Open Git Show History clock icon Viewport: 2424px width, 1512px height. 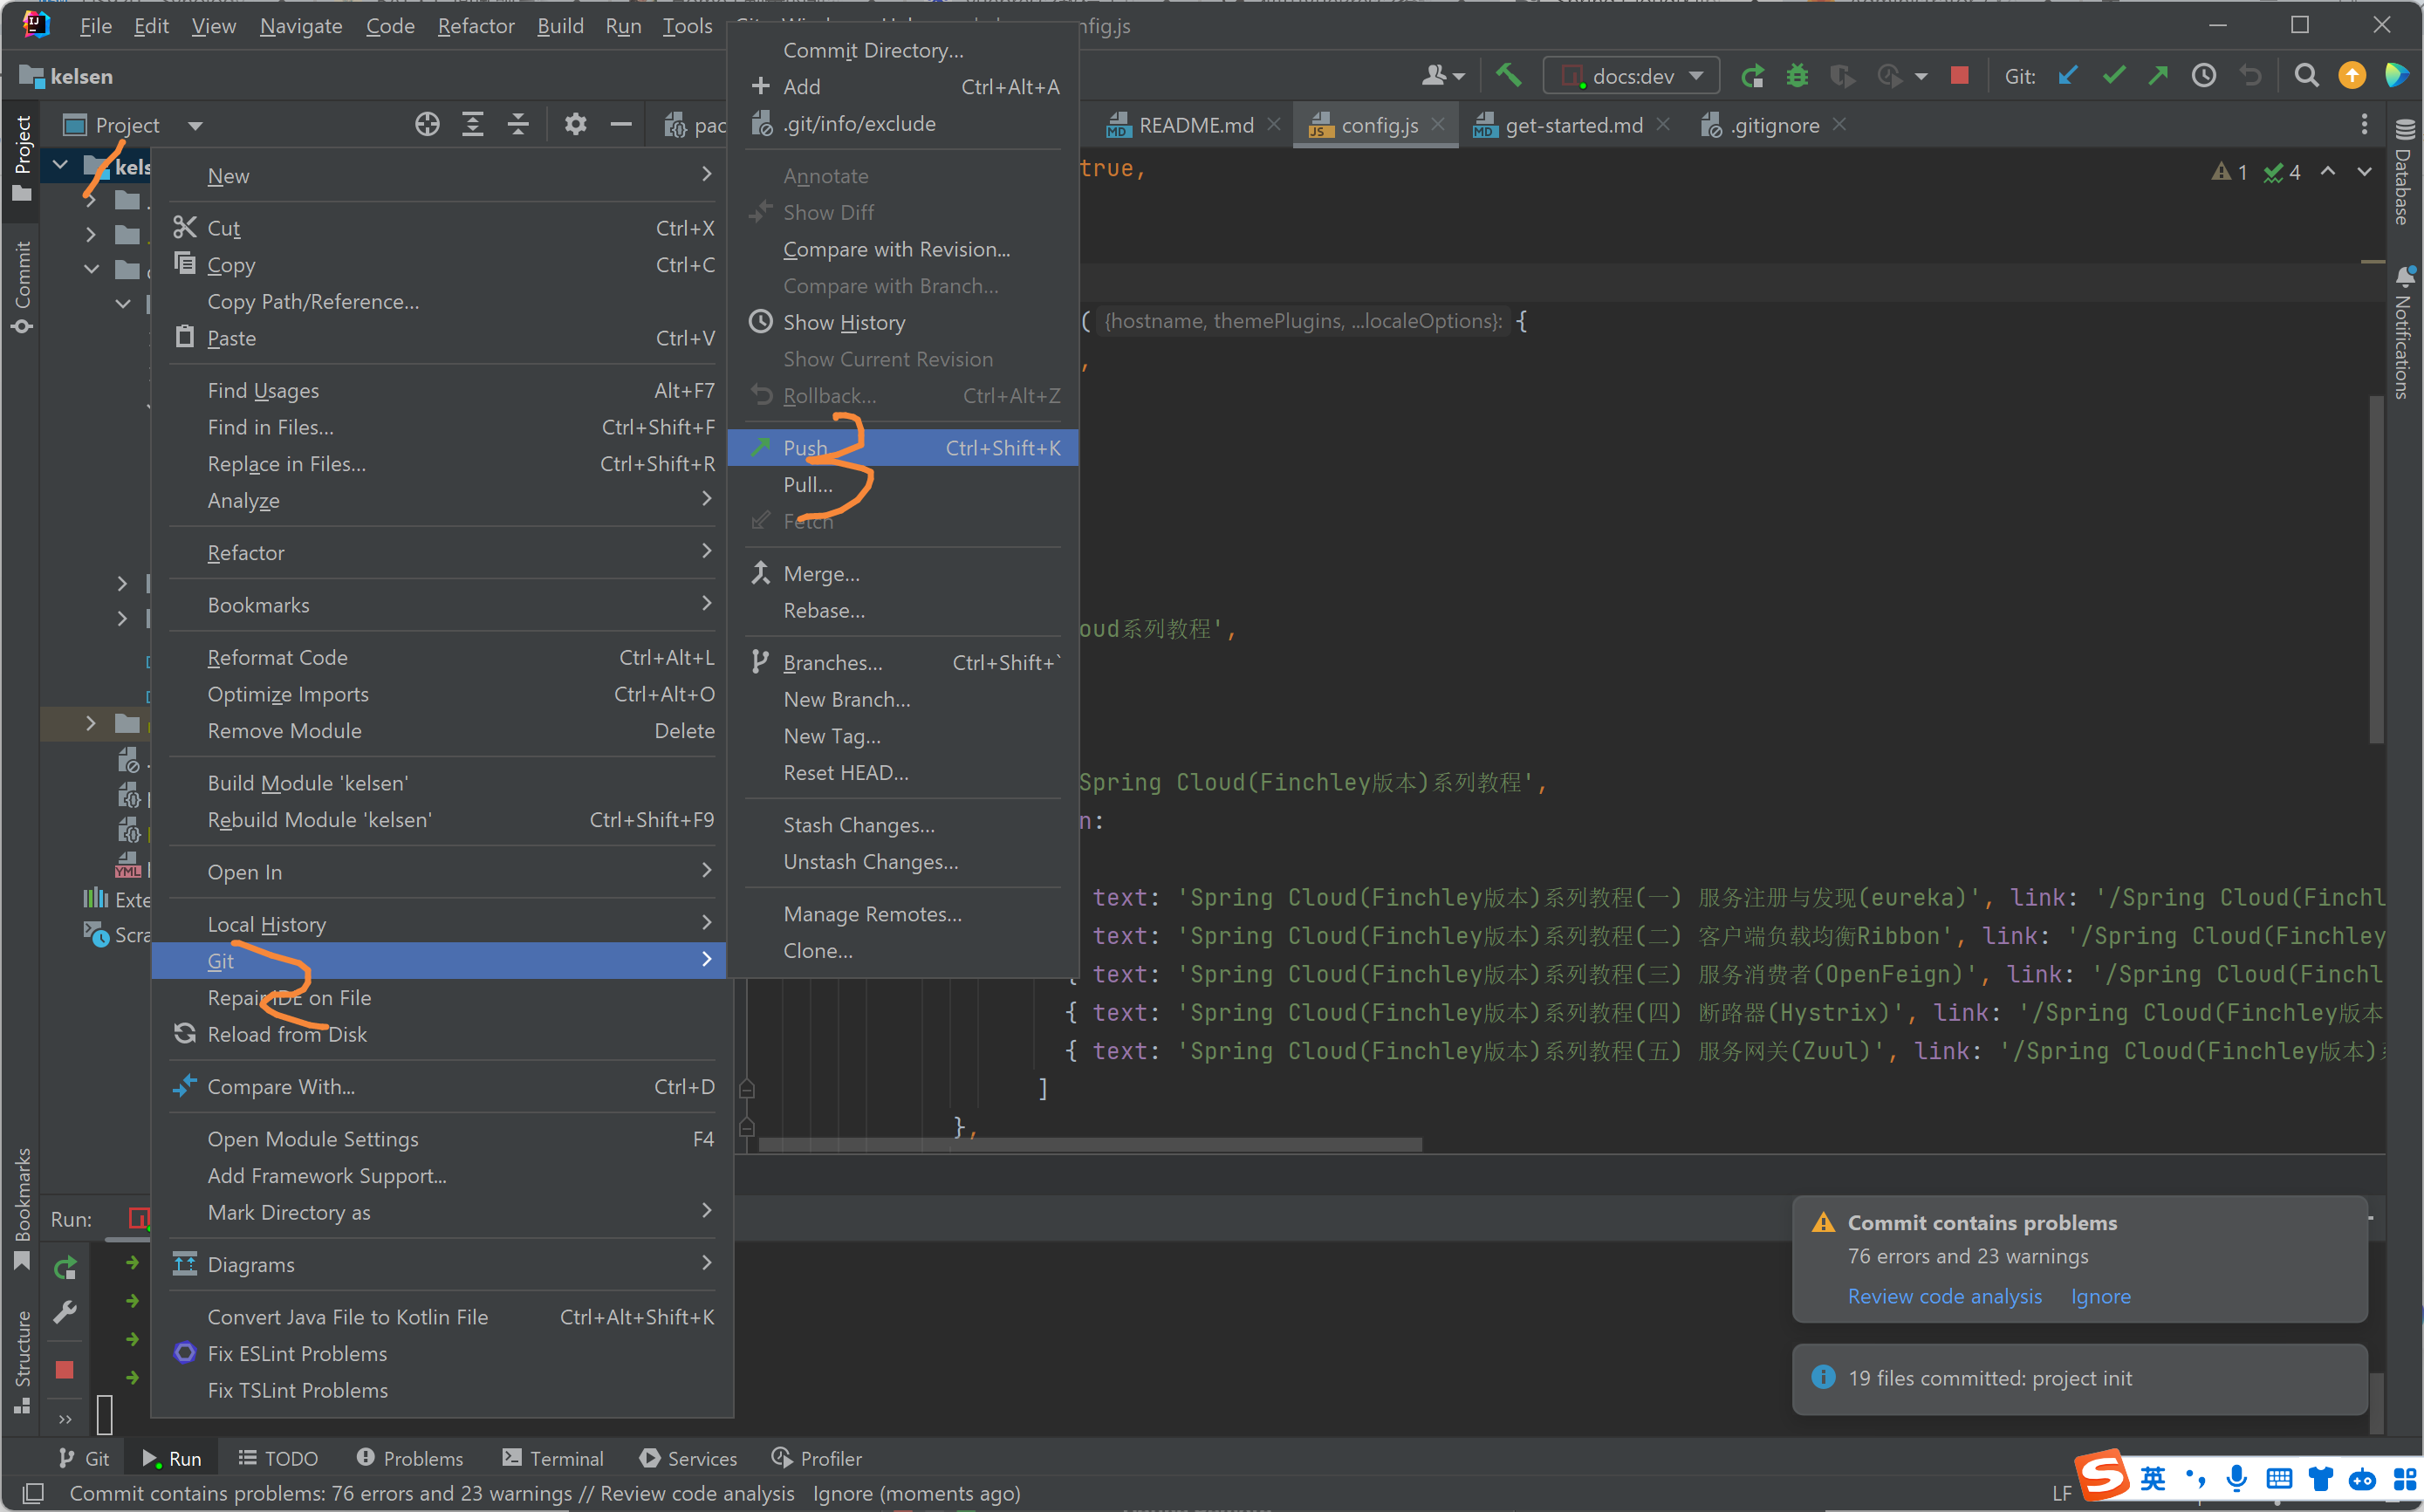2204,76
